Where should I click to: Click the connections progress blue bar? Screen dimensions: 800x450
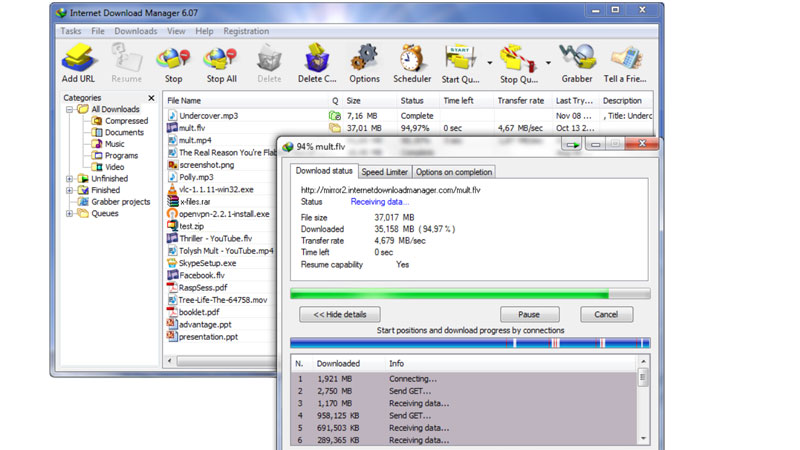click(x=470, y=343)
